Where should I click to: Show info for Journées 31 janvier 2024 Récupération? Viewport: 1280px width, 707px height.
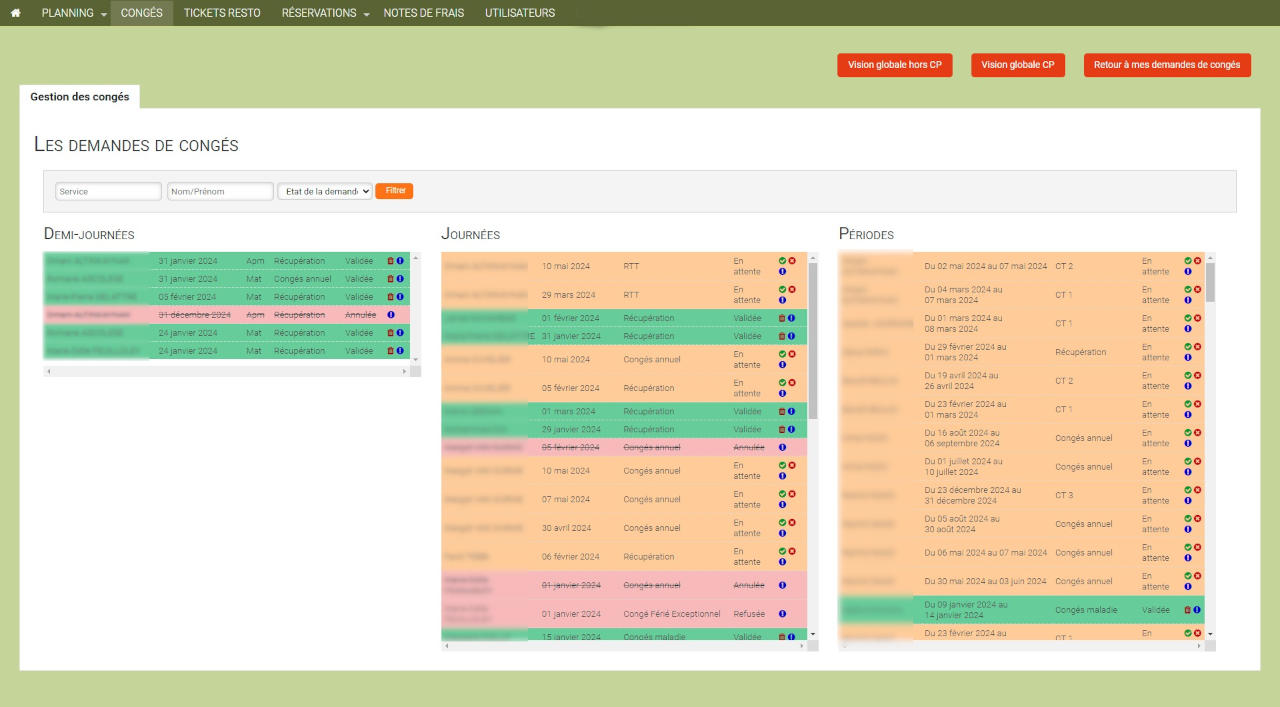click(x=792, y=336)
